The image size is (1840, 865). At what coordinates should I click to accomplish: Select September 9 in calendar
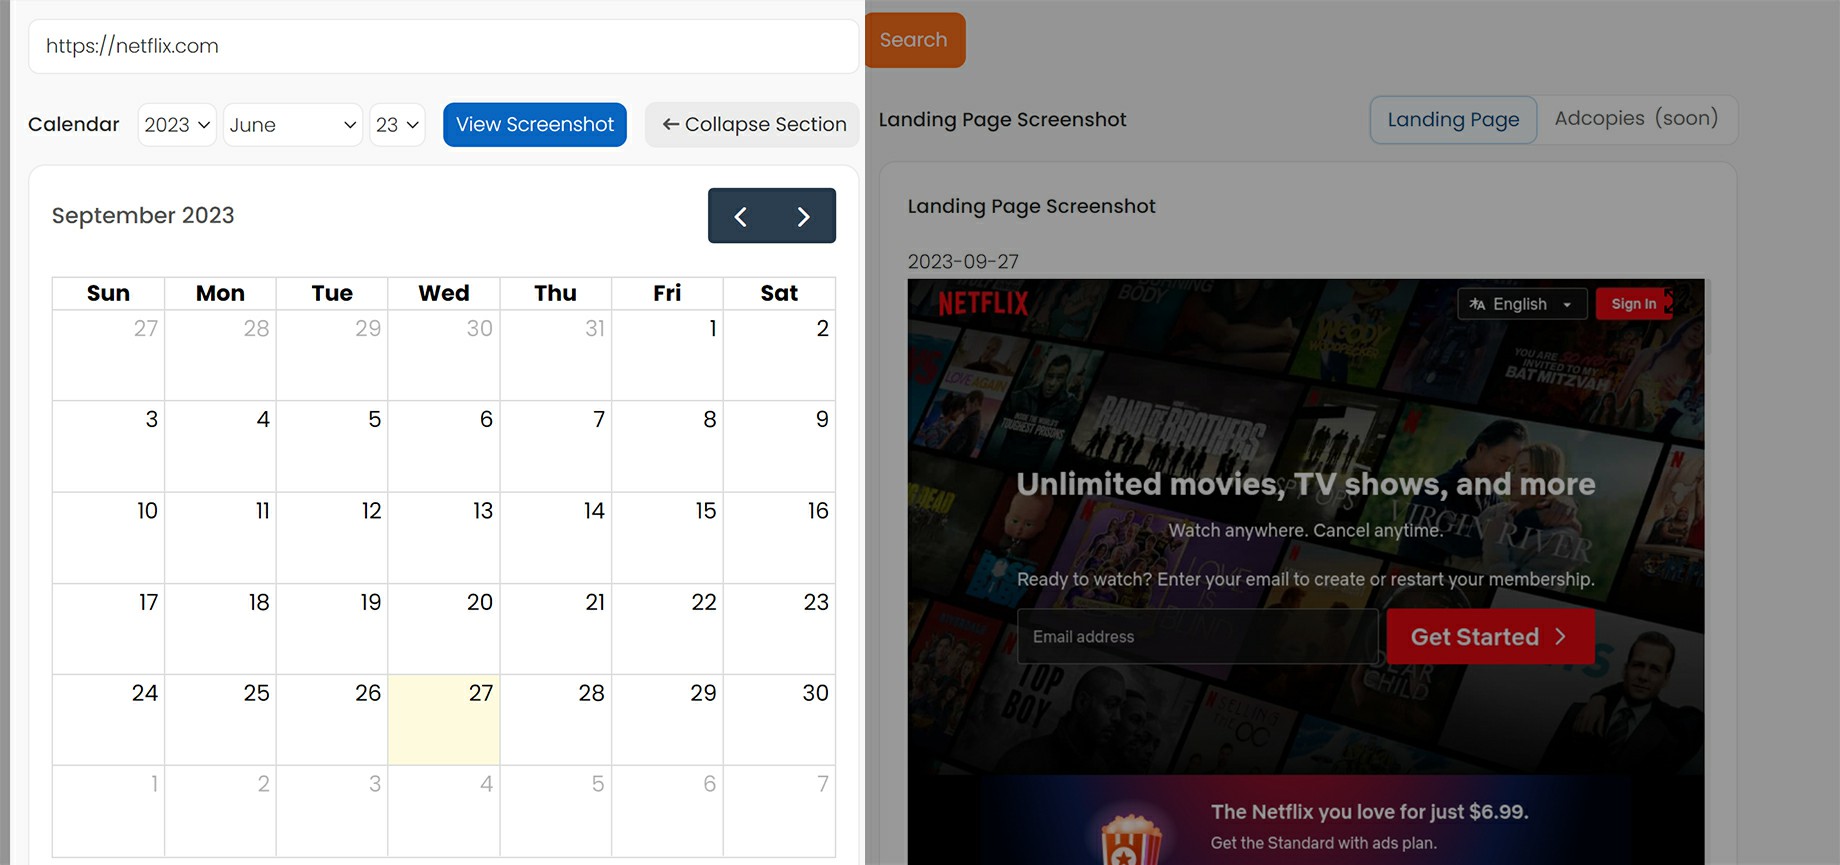779,447
